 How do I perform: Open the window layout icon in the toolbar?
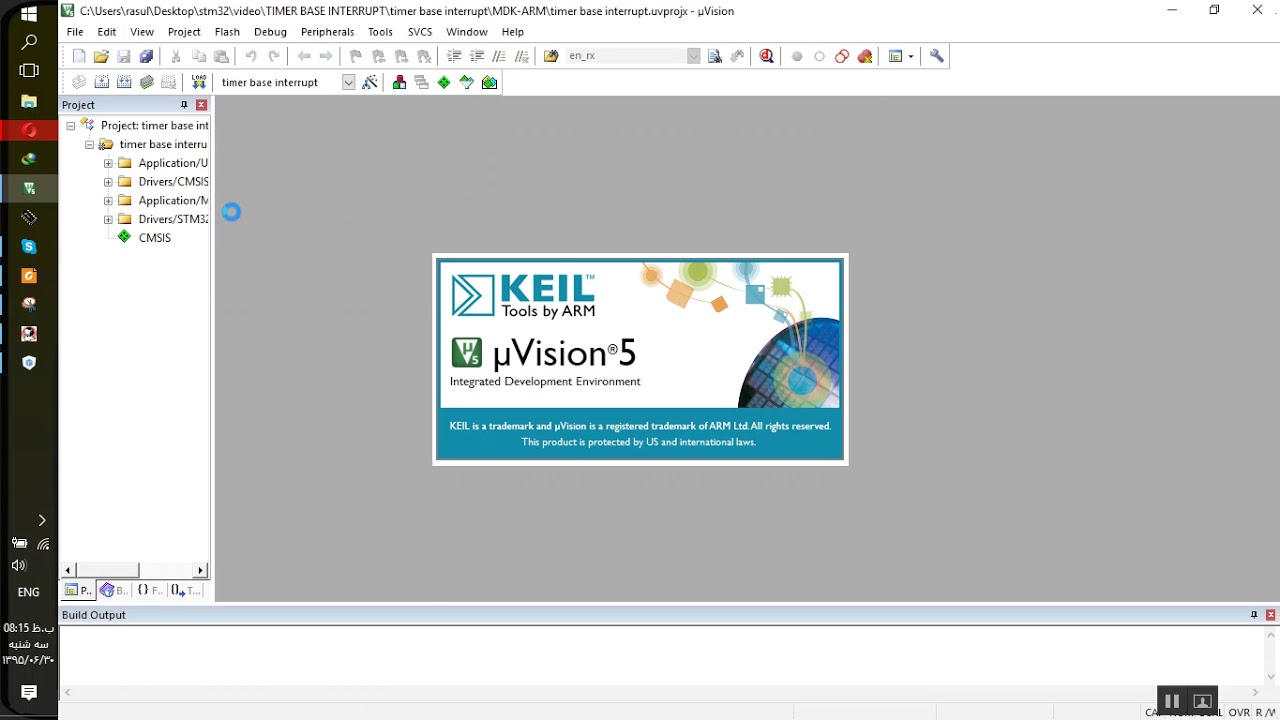coord(896,57)
